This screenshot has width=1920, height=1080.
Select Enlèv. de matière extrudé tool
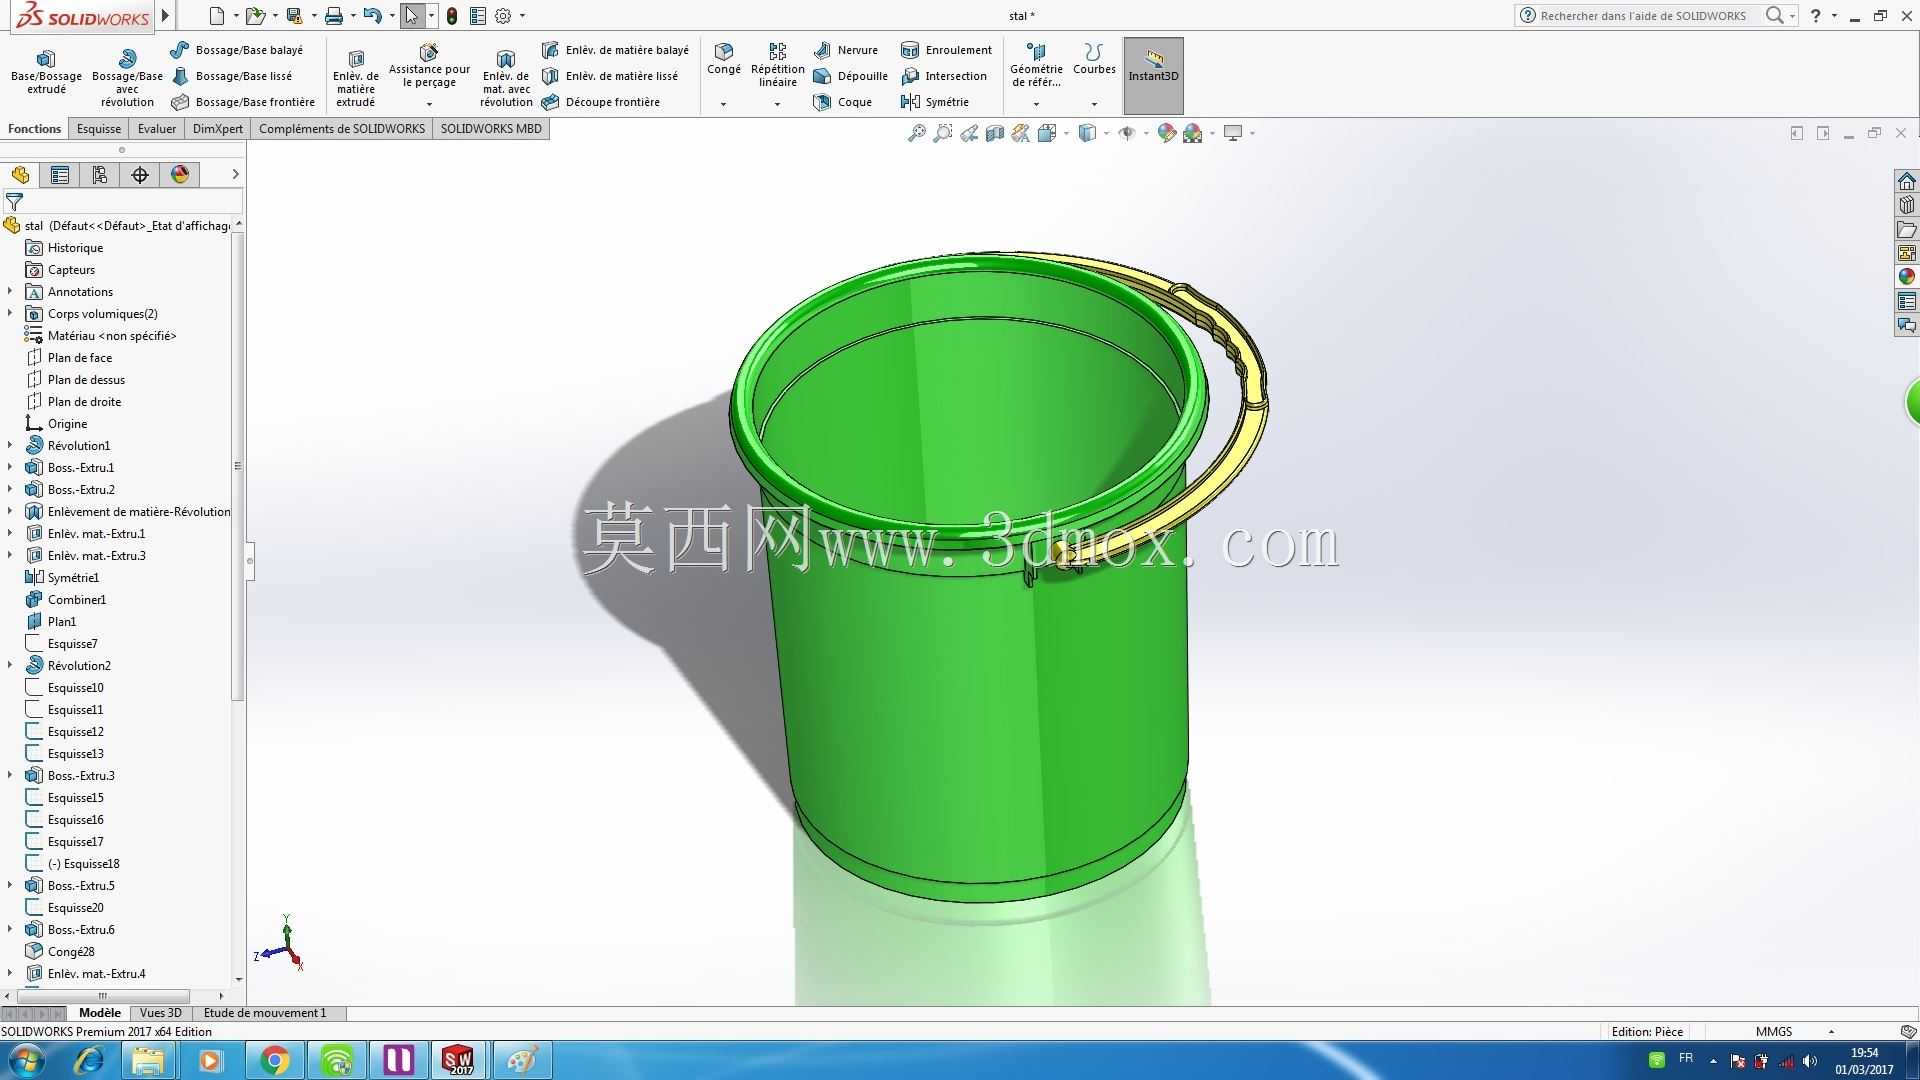coord(355,77)
